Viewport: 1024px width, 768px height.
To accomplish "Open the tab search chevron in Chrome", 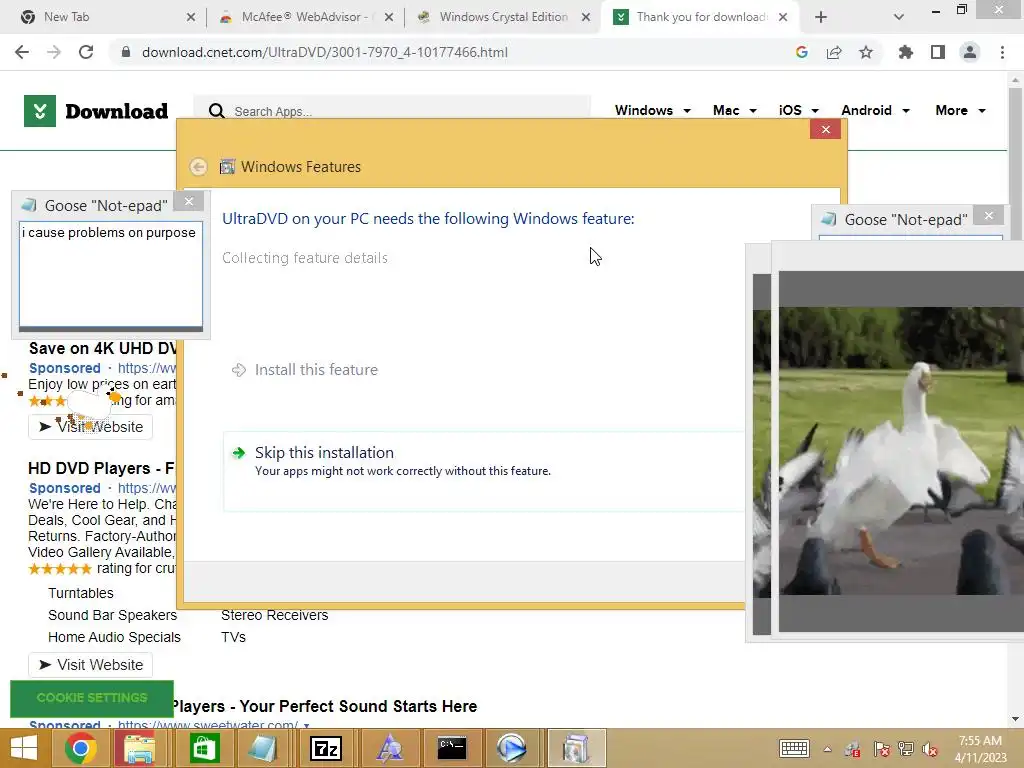I will (x=899, y=17).
